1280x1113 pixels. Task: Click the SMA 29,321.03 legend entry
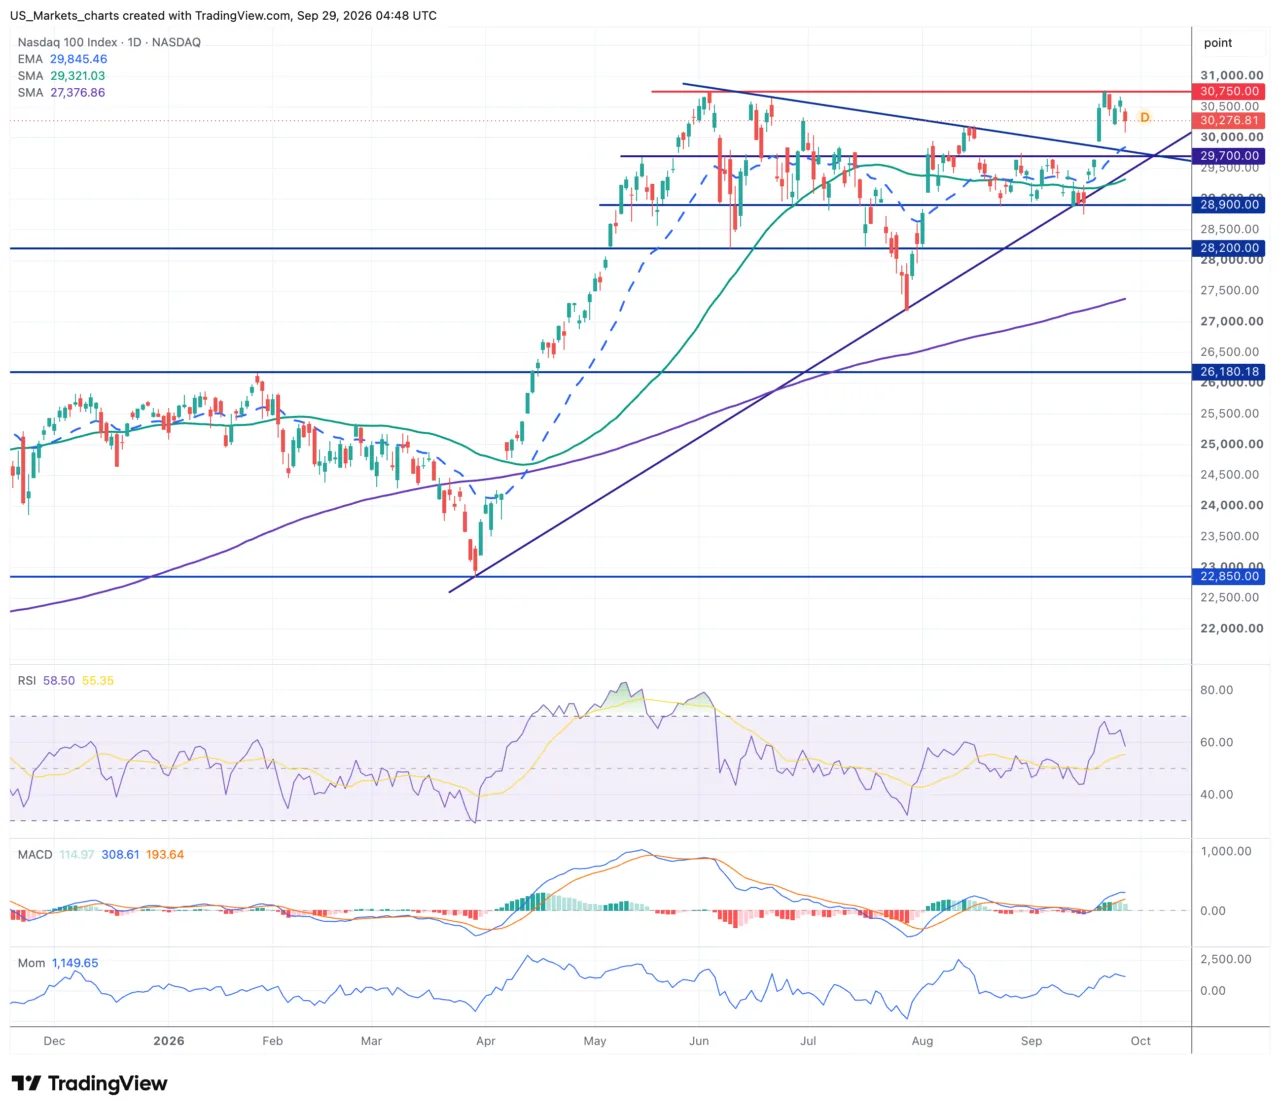61,76
